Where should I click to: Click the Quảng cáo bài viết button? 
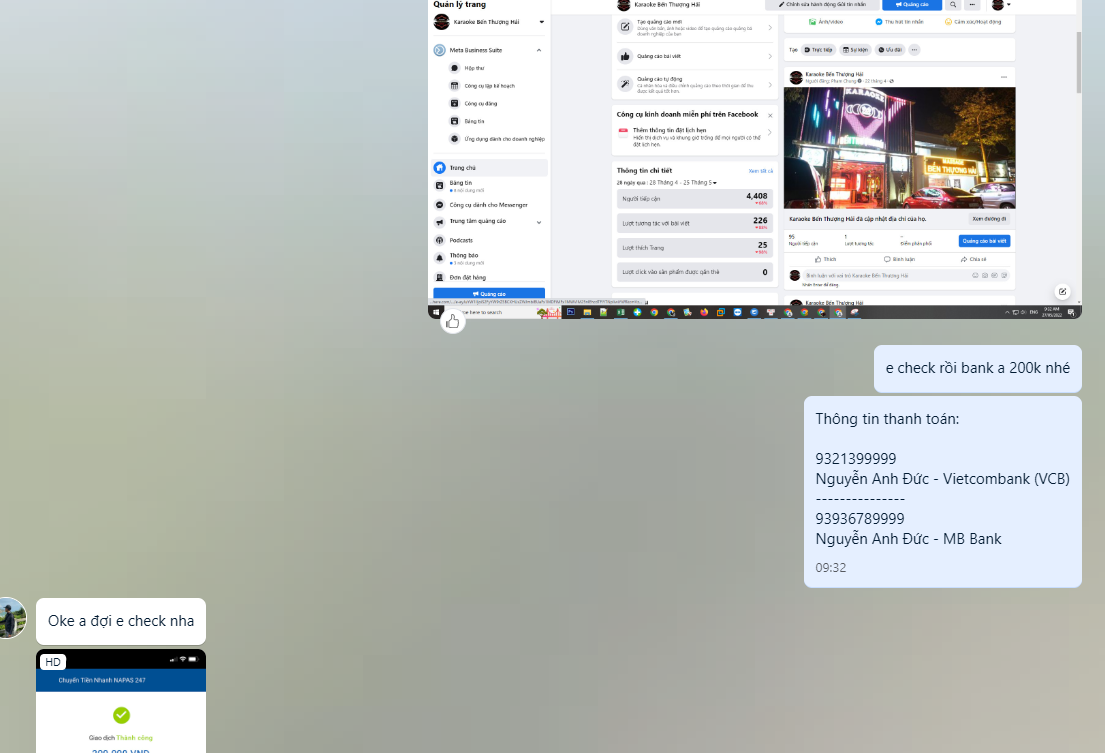coord(984,241)
